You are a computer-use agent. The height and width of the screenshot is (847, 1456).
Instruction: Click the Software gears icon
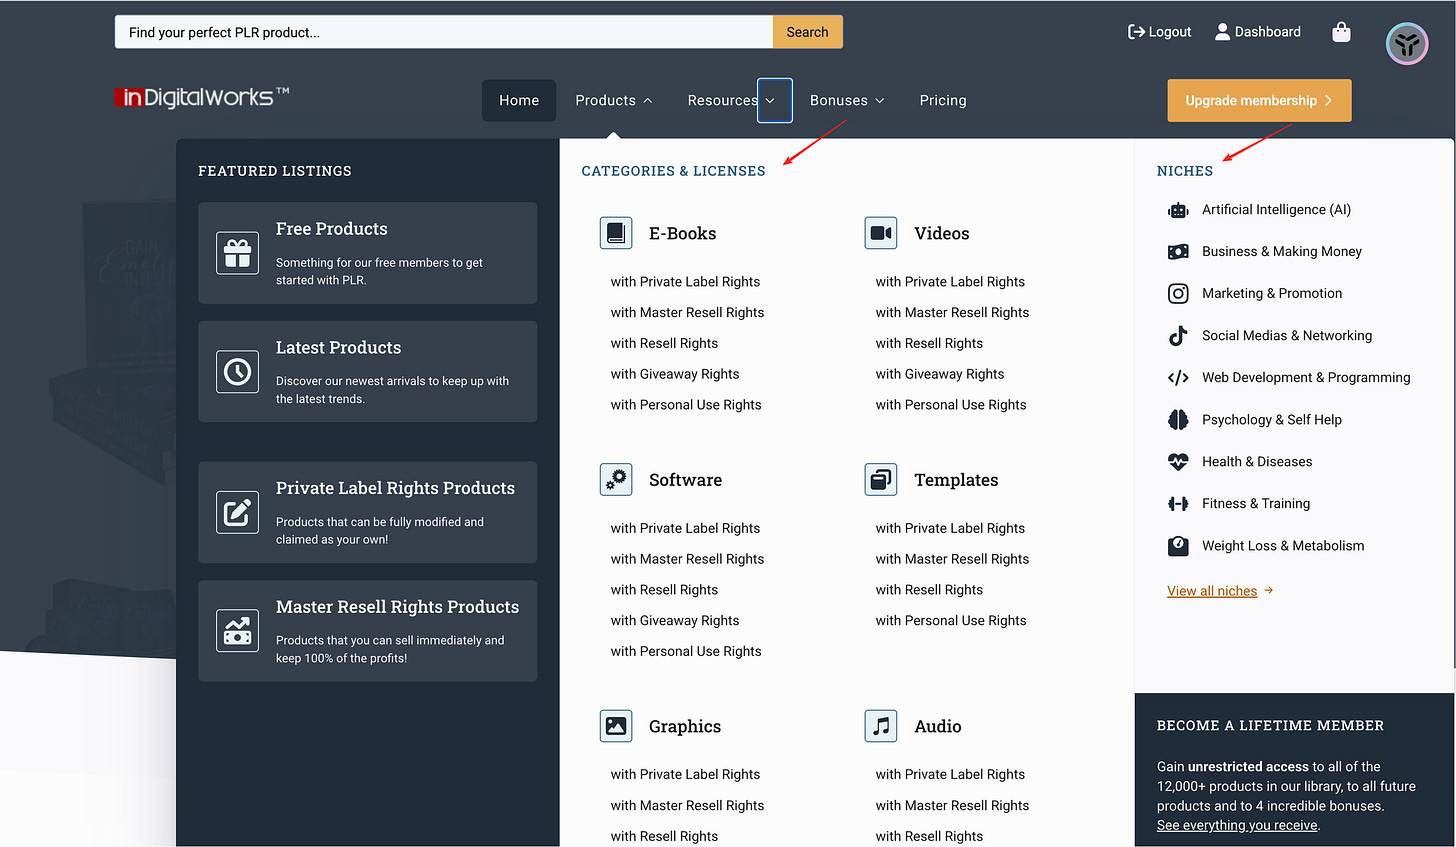point(616,480)
